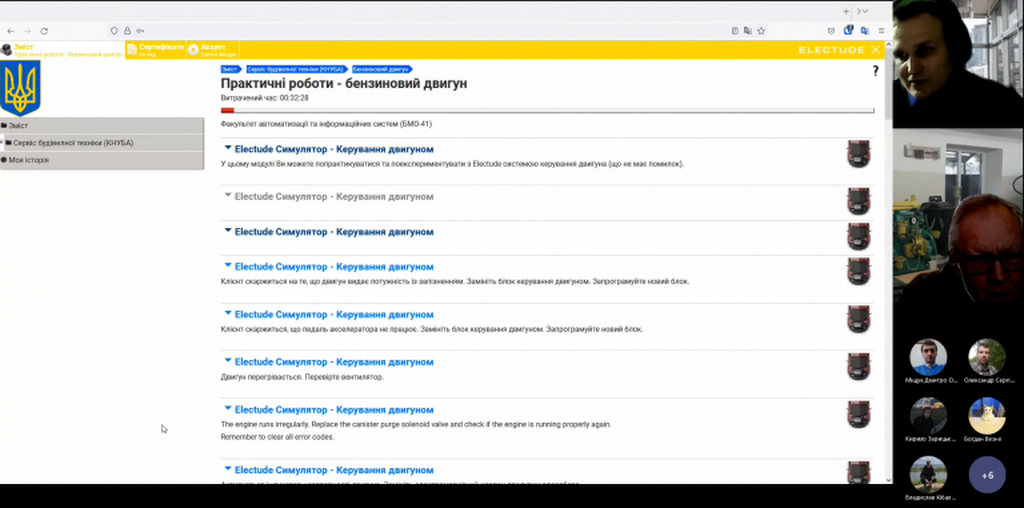Viewport: 1024px width, 508px height.
Task: Expand the grayed-out Electude Симулятор row triangle
Action: (228, 195)
